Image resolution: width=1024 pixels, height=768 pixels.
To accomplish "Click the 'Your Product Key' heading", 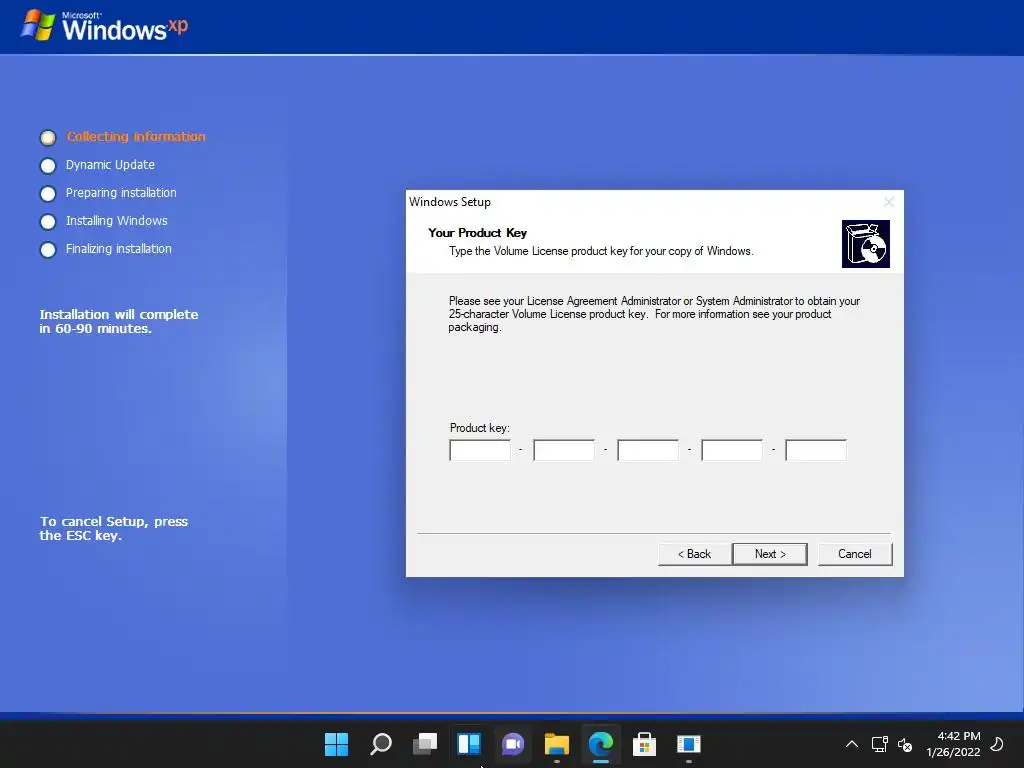I will pyautogui.click(x=477, y=232).
